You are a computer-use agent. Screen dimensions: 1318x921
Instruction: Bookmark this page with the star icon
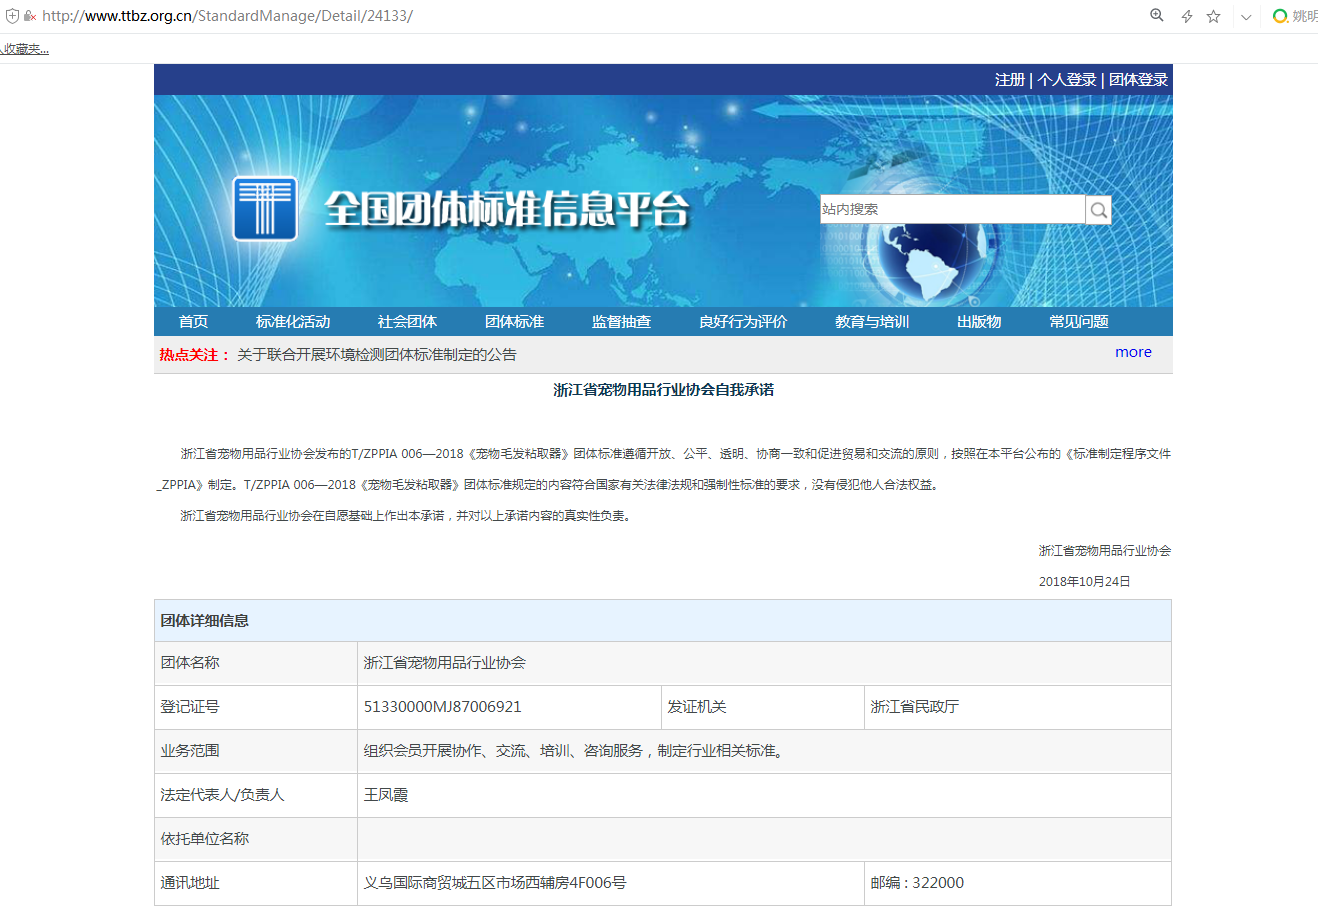point(1213,16)
